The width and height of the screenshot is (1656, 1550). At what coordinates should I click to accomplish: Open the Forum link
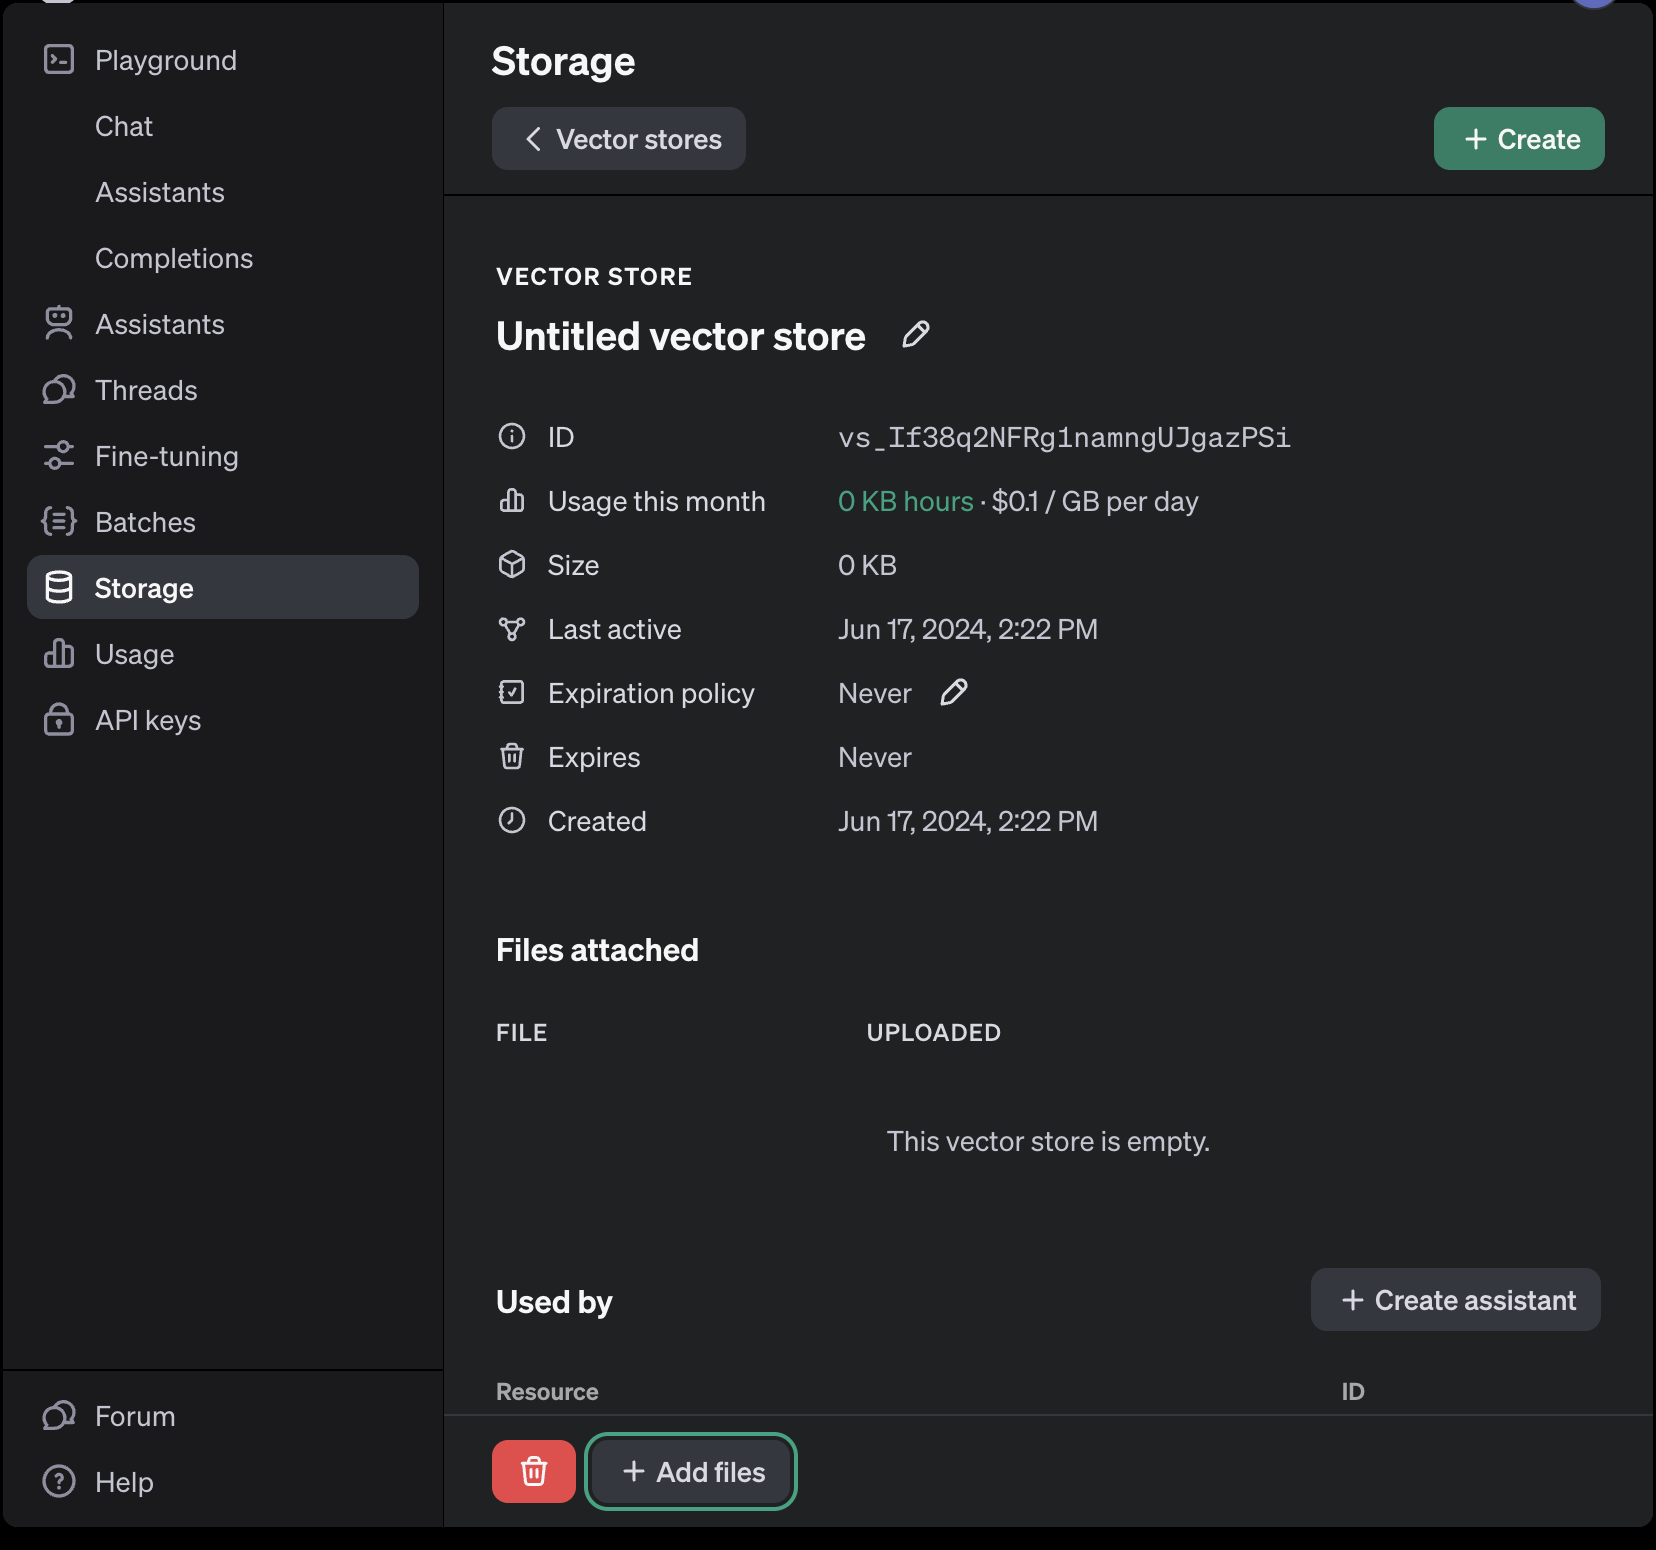point(134,1416)
